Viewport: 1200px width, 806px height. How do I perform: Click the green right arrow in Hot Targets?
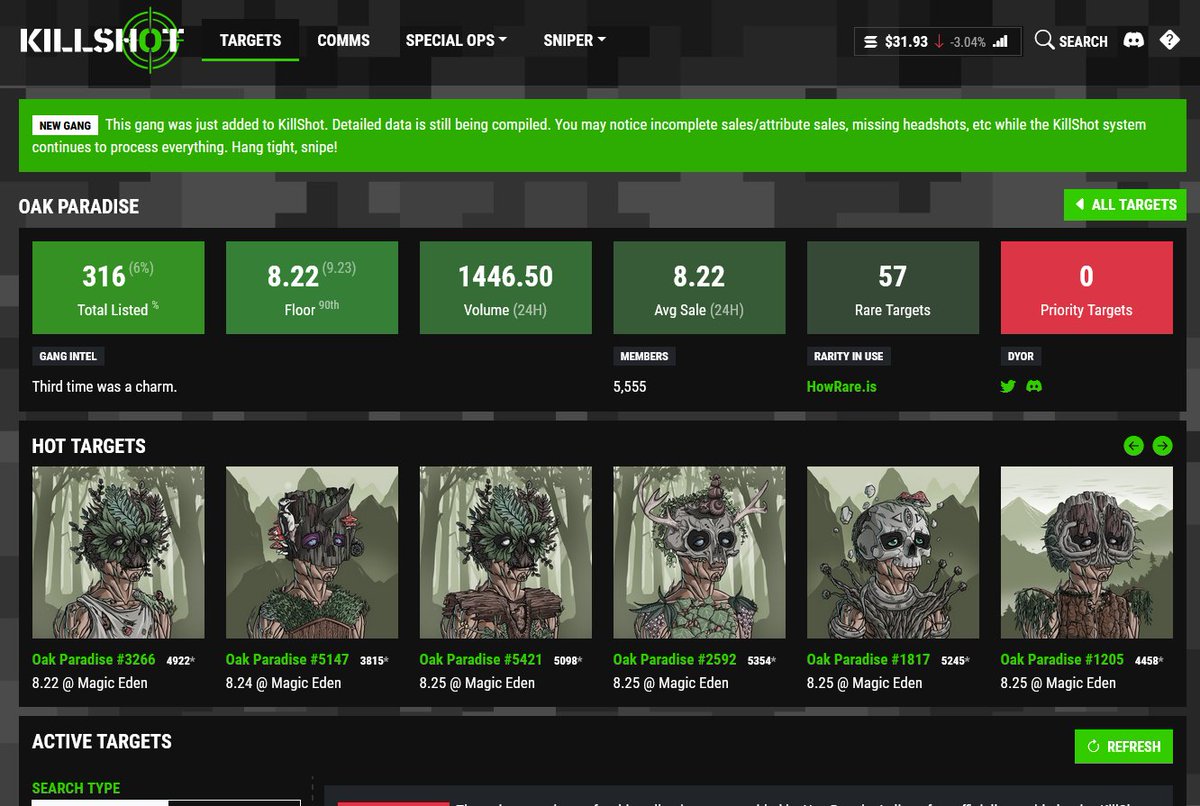pos(1162,446)
